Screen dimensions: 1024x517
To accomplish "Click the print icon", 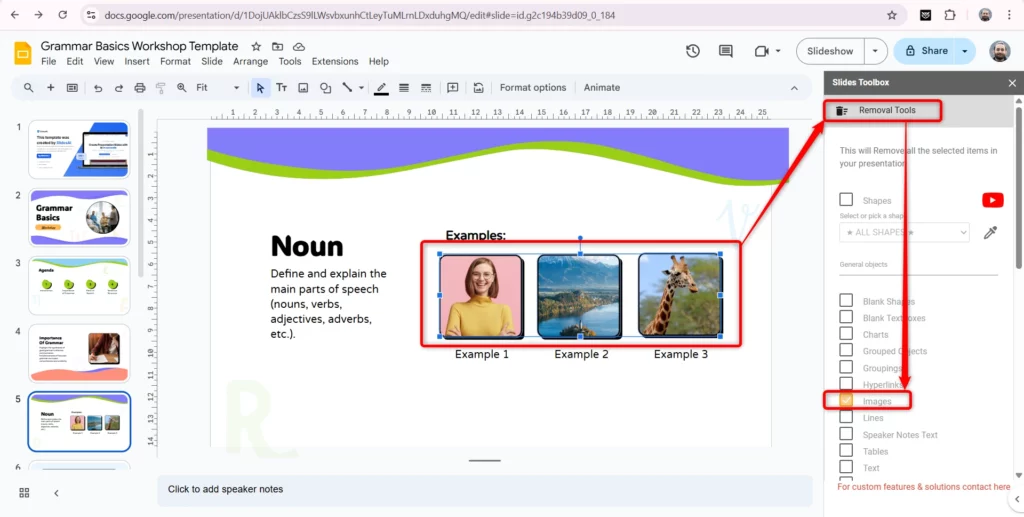I will click(x=139, y=88).
